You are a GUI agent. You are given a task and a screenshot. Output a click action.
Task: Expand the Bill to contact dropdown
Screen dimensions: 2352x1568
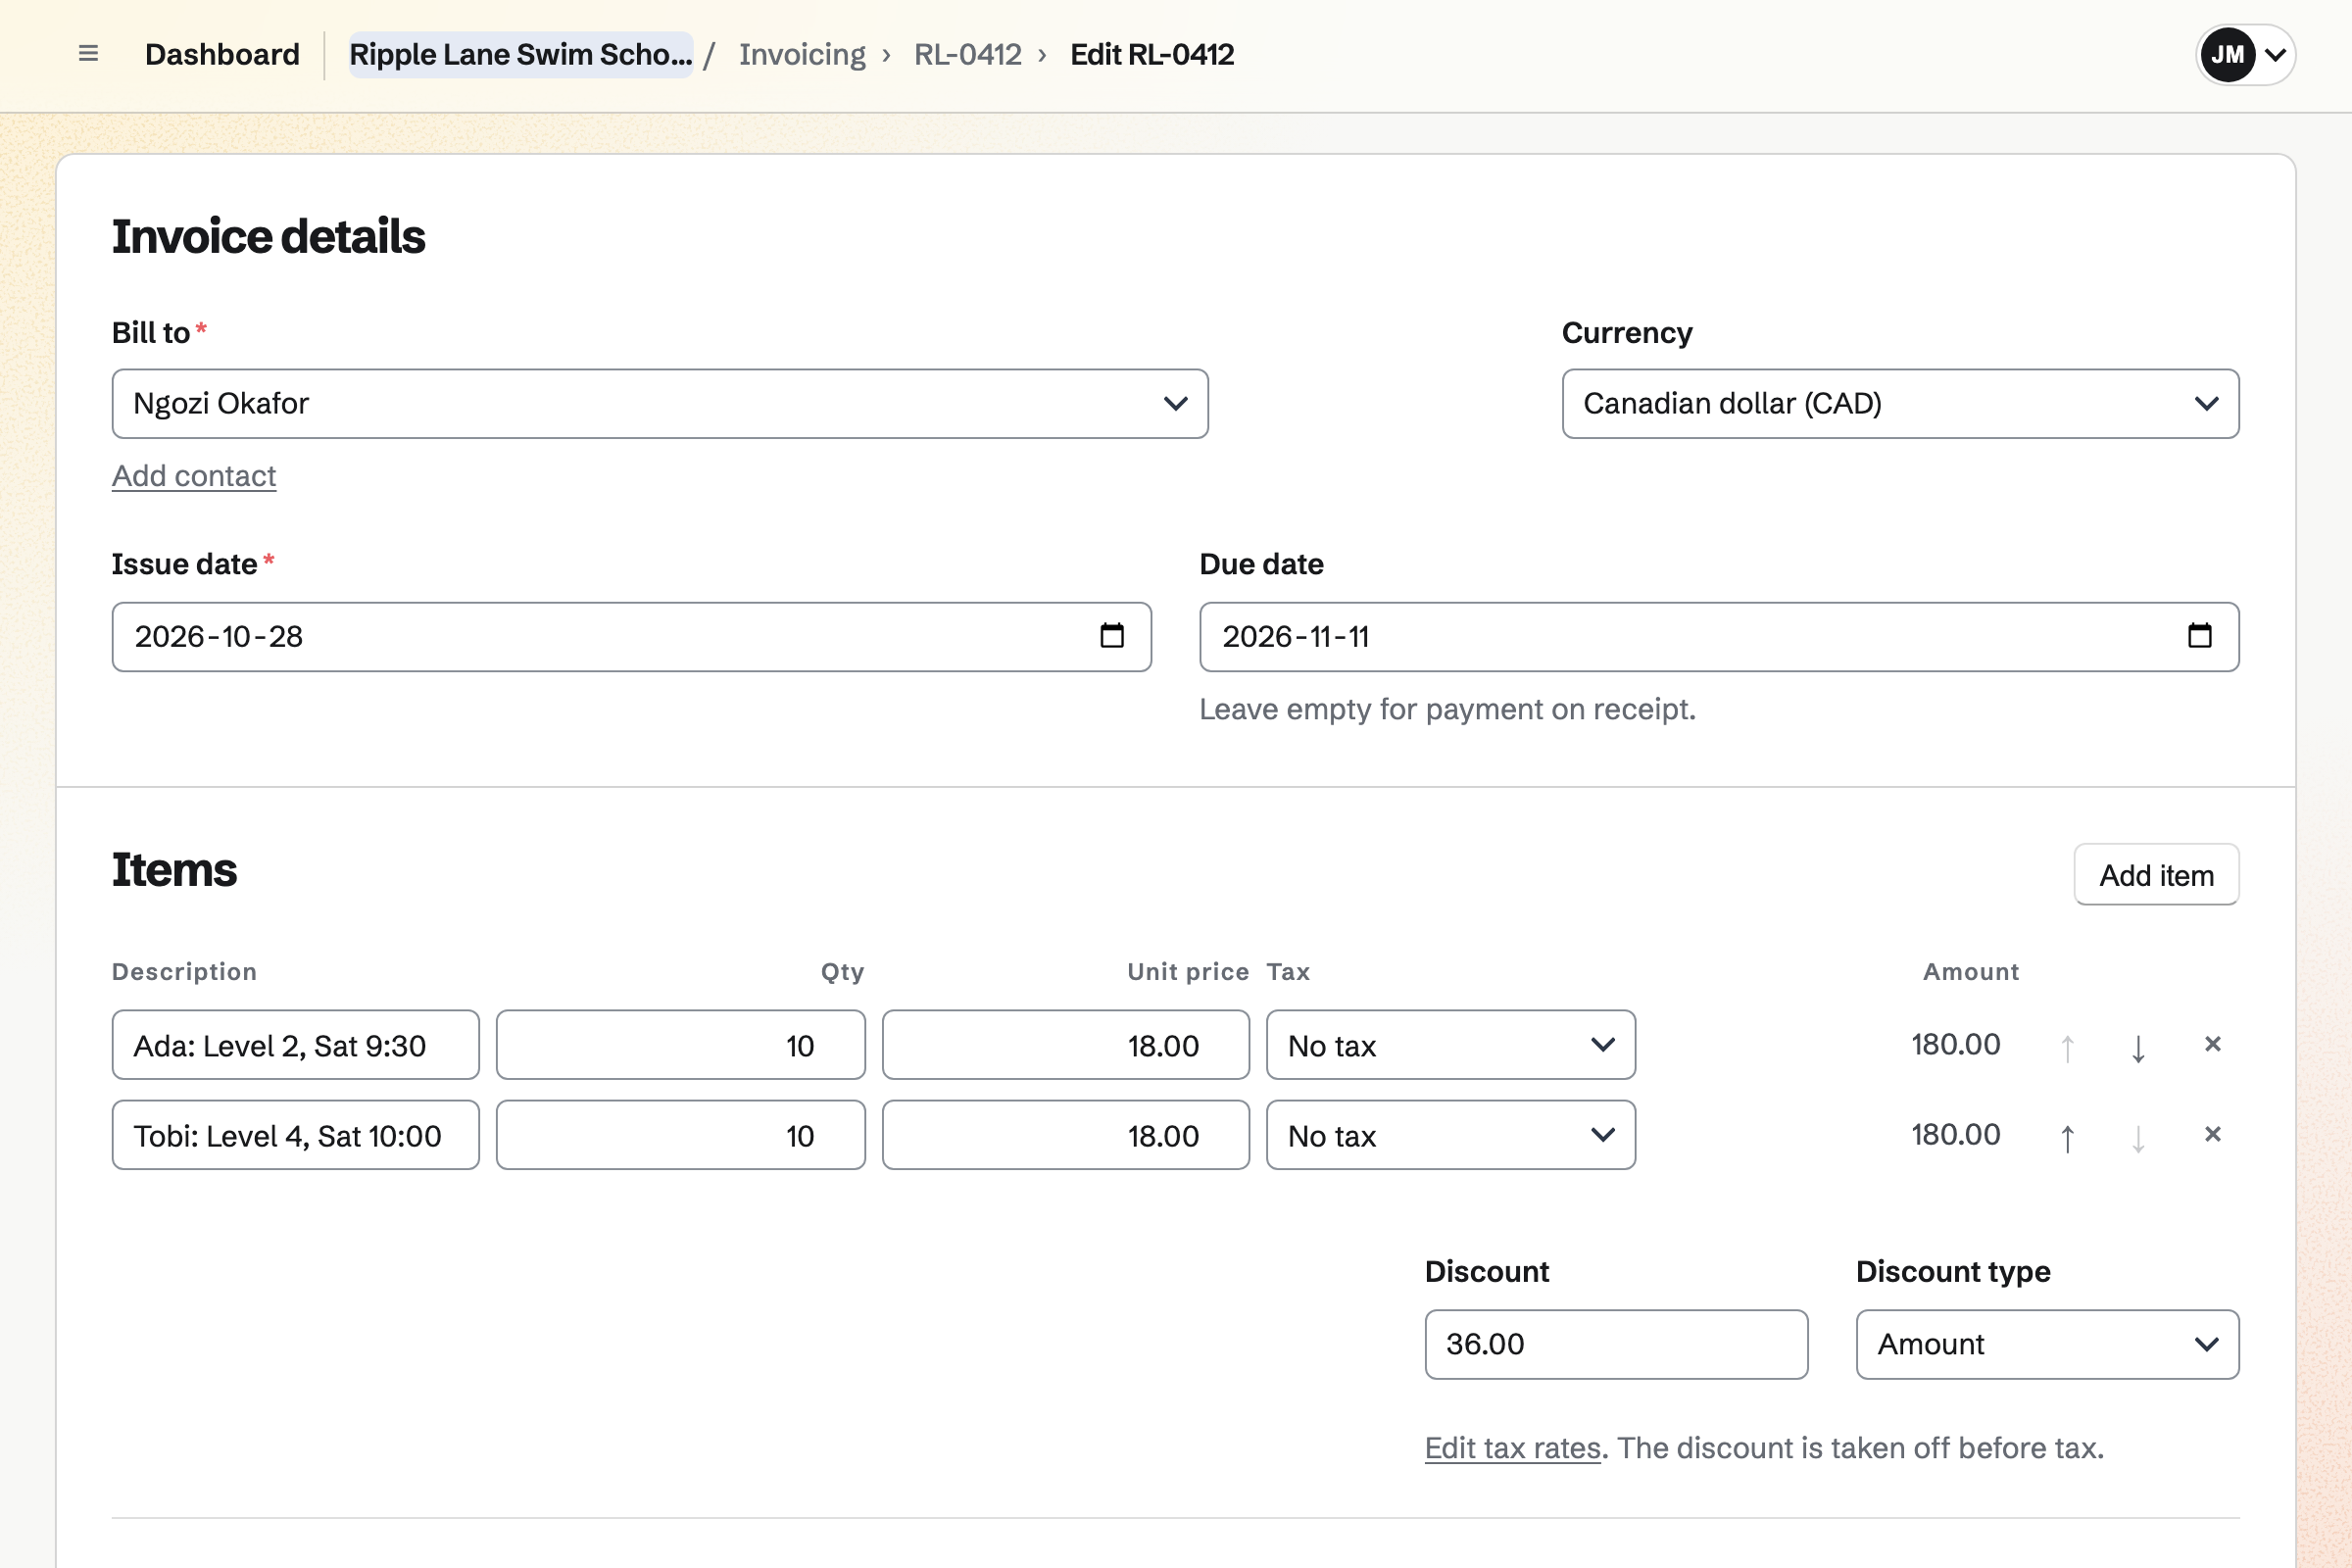click(660, 404)
